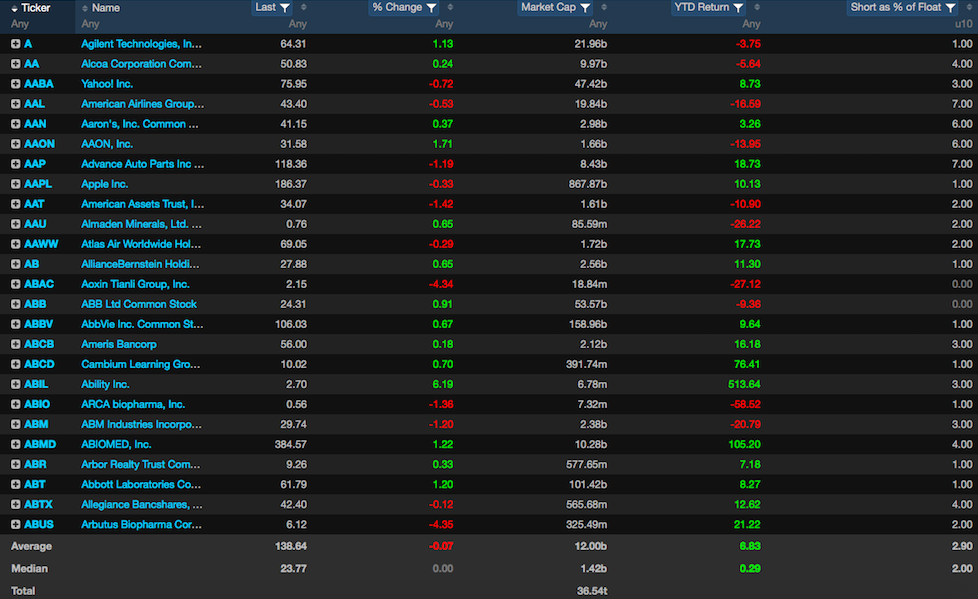Click sort arrows next to YTD Return column
Screen dimensions: 978x599
pos(757,7)
